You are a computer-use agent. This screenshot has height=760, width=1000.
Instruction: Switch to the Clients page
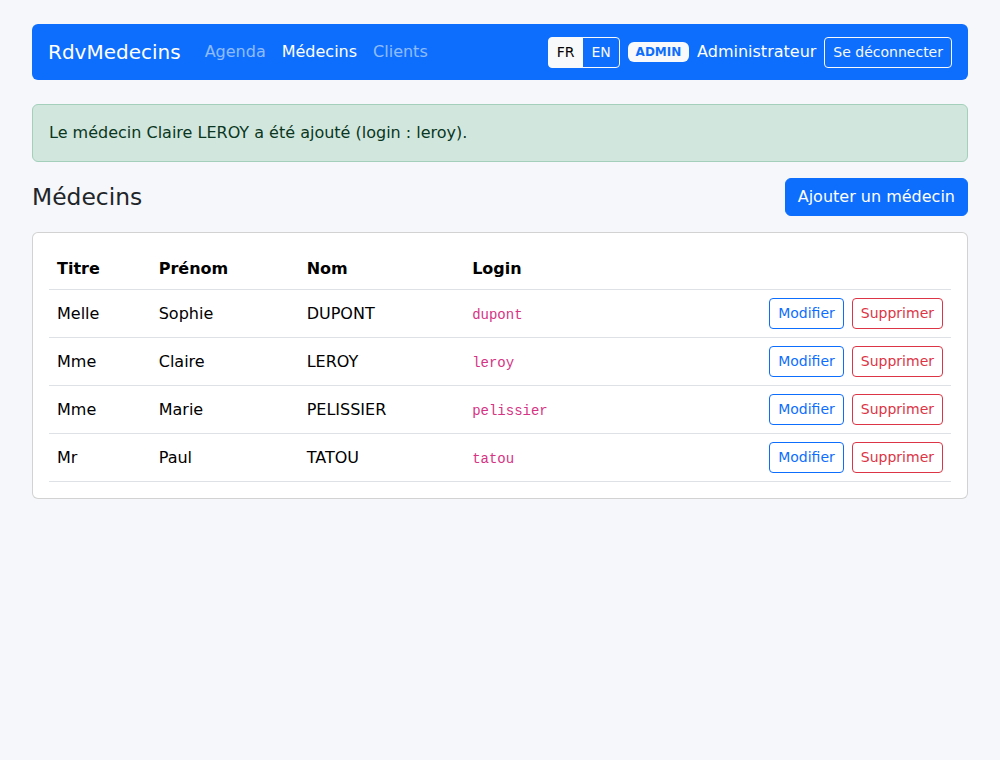(401, 52)
